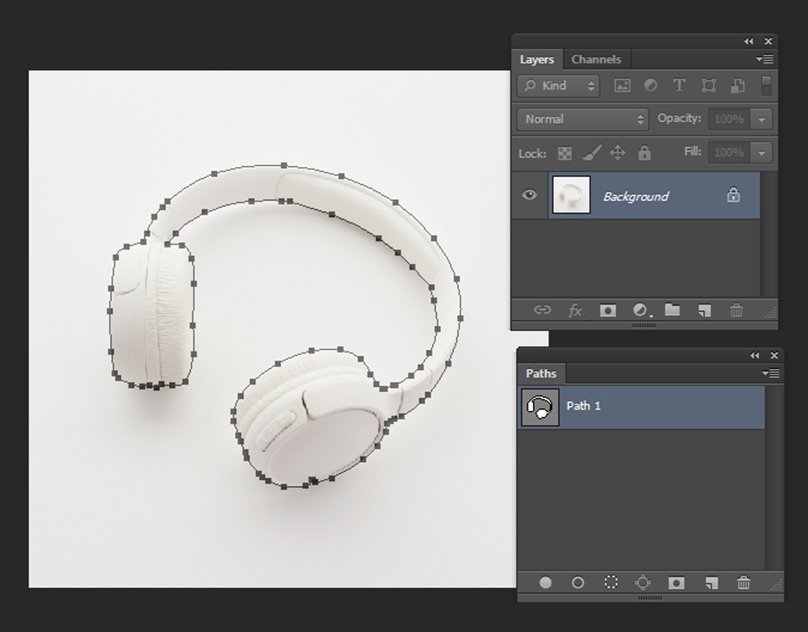Viewport: 808px width, 632px height.
Task: Open the Kind filter dropdown
Action: click(557, 85)
